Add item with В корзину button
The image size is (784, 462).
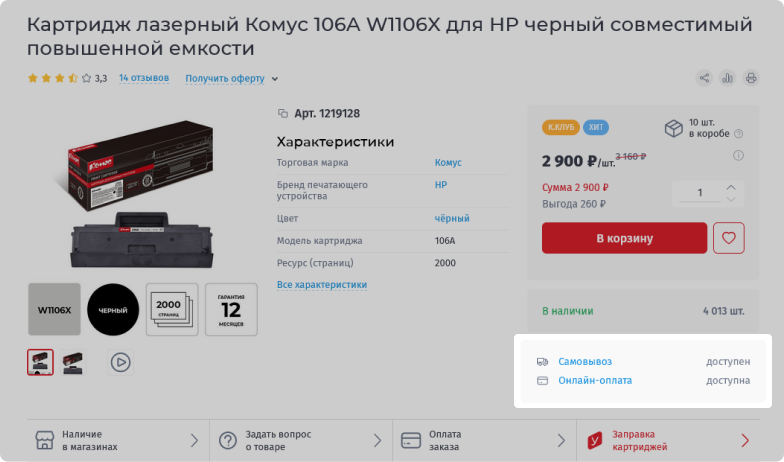pos(624,238)
